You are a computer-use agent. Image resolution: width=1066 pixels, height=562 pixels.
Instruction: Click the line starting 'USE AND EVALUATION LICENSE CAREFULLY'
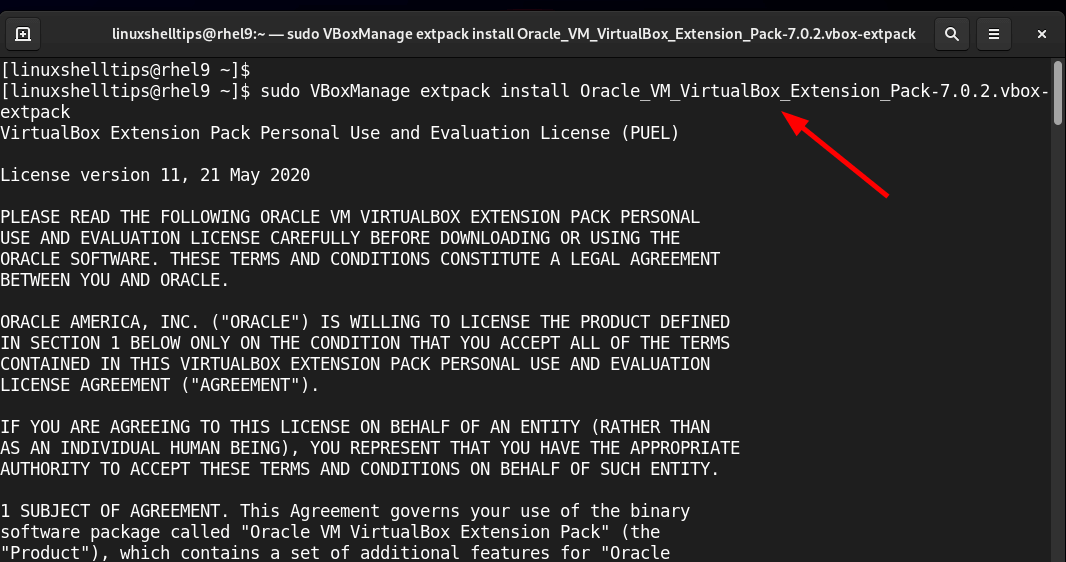(x=340, y=239)
